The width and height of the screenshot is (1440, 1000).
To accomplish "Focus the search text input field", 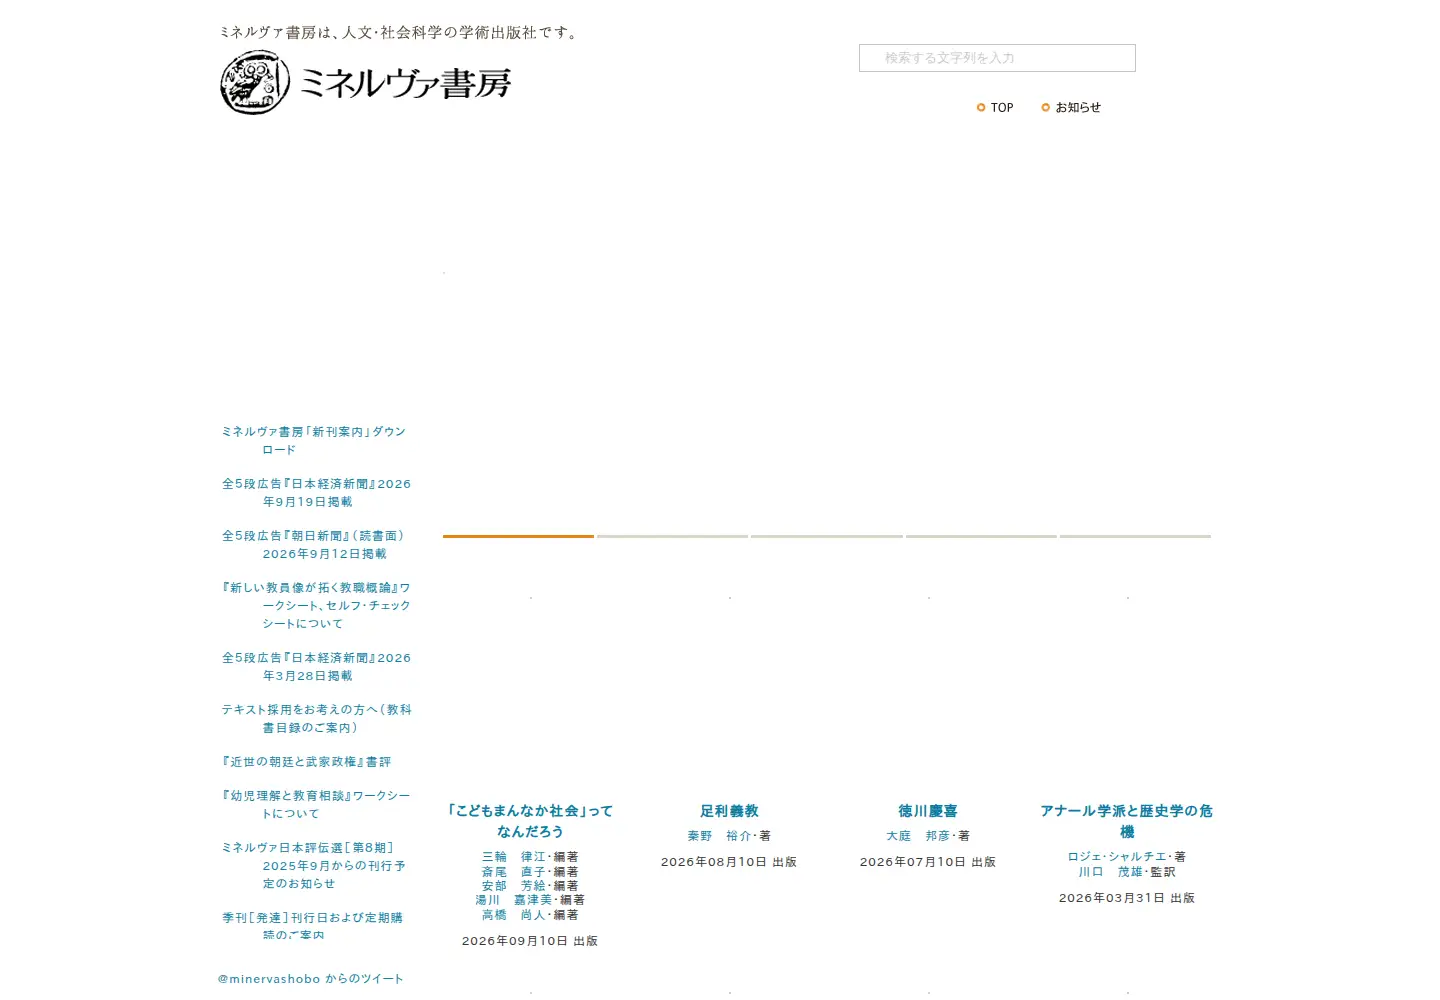I will coord(997,58).
